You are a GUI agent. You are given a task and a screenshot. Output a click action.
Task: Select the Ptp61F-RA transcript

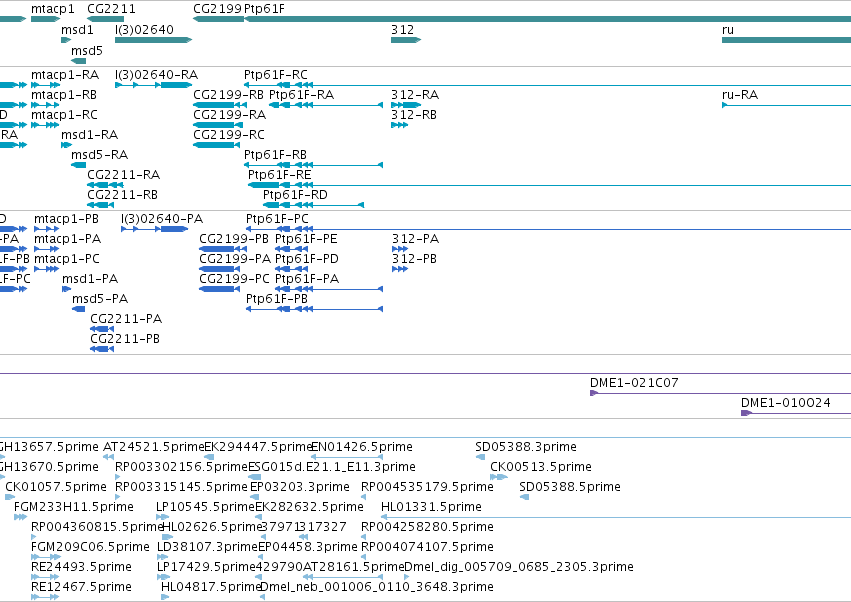click(326, 105)
